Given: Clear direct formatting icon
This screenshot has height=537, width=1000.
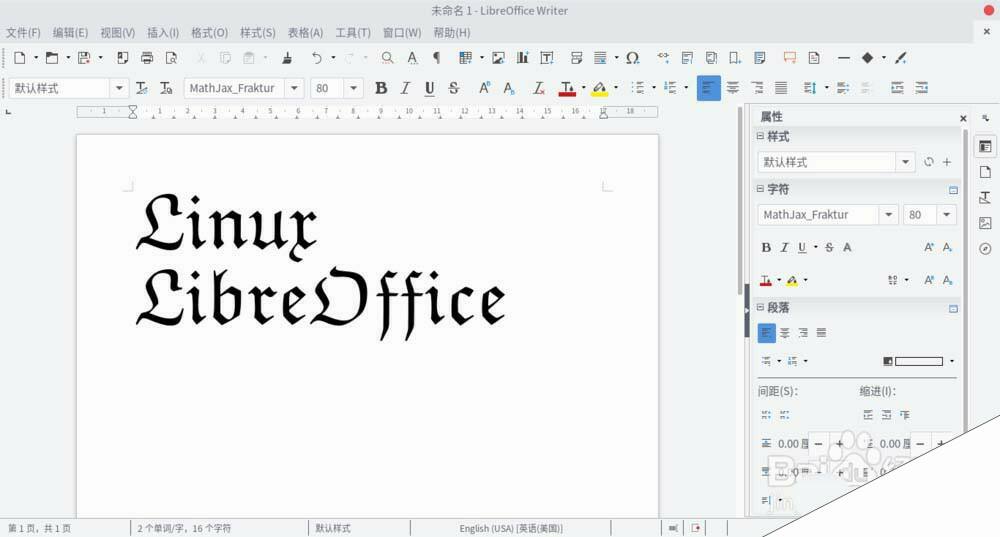Looking at the screenshot, I should (x=539, y=88).
